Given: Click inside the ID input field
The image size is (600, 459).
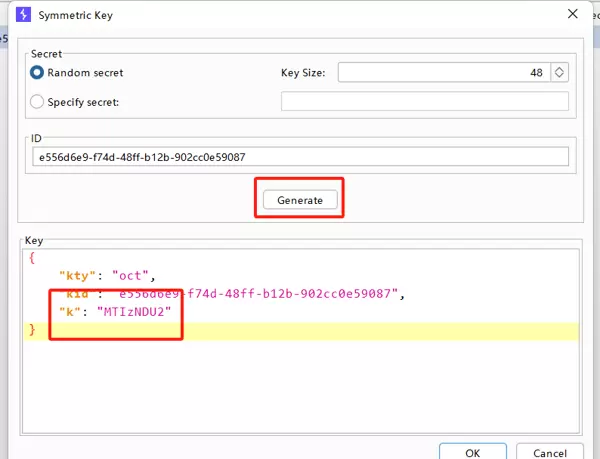Looking at the screenshot, I should (x=300, y=157).
